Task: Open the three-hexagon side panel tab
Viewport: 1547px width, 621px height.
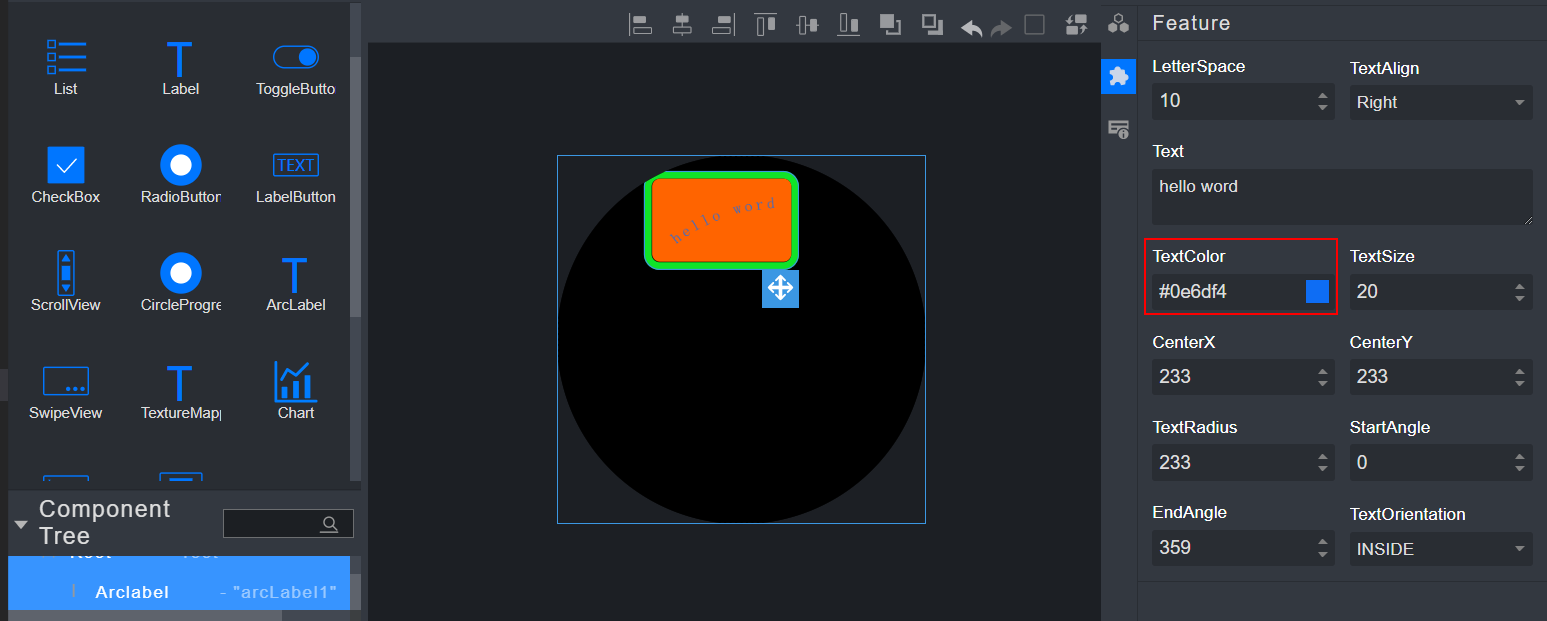Action: tap(1119, 24)
